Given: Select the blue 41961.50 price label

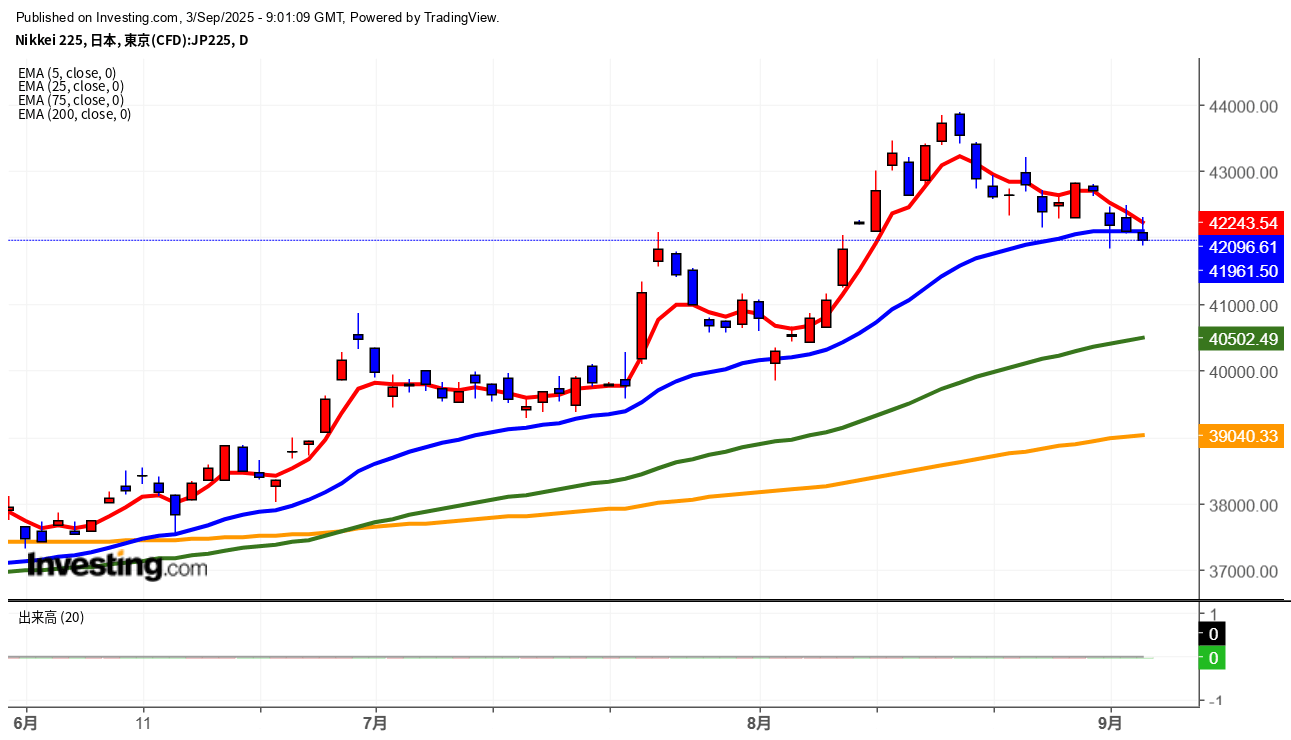Looking at the screenshot, I should tap(1243, 271).
